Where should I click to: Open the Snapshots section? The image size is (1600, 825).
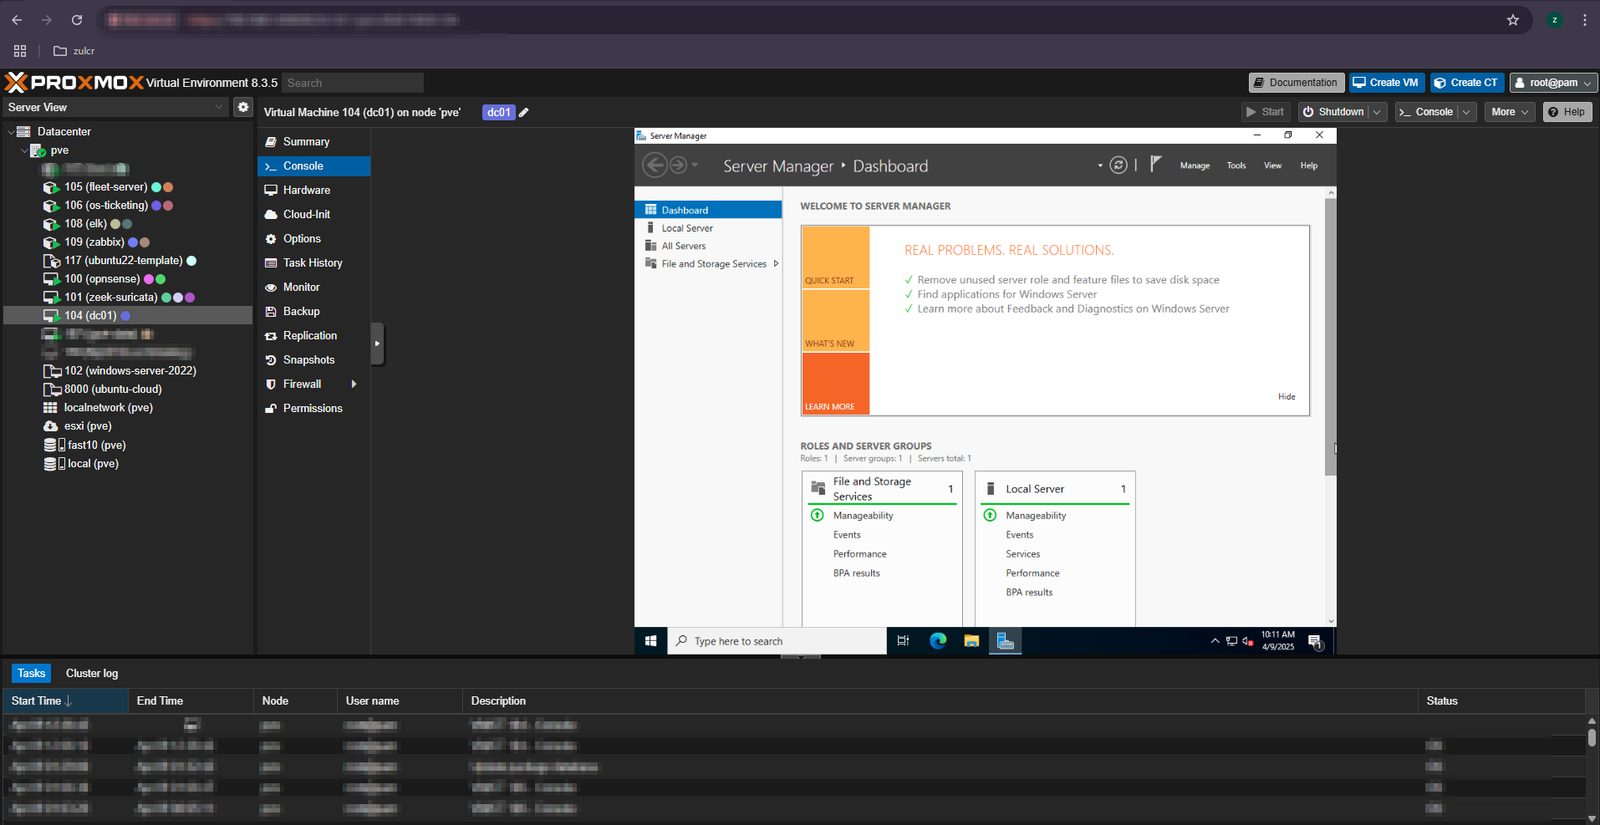pyautogui.click(x=313, y=360)
